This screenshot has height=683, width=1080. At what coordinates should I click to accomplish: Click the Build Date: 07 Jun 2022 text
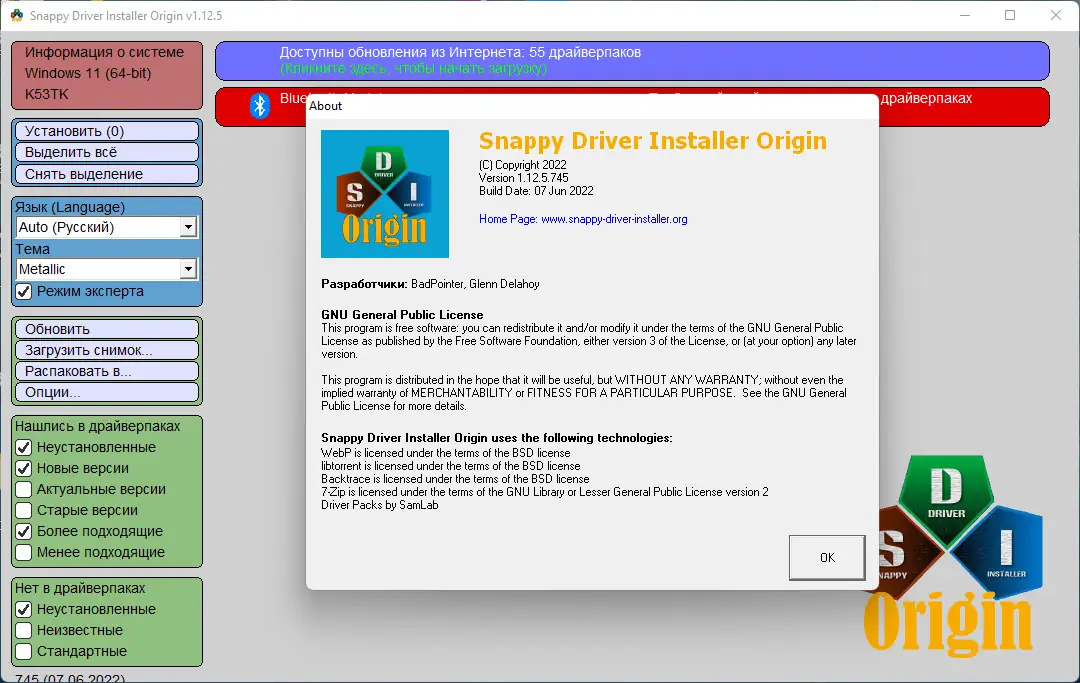point(536,191)
